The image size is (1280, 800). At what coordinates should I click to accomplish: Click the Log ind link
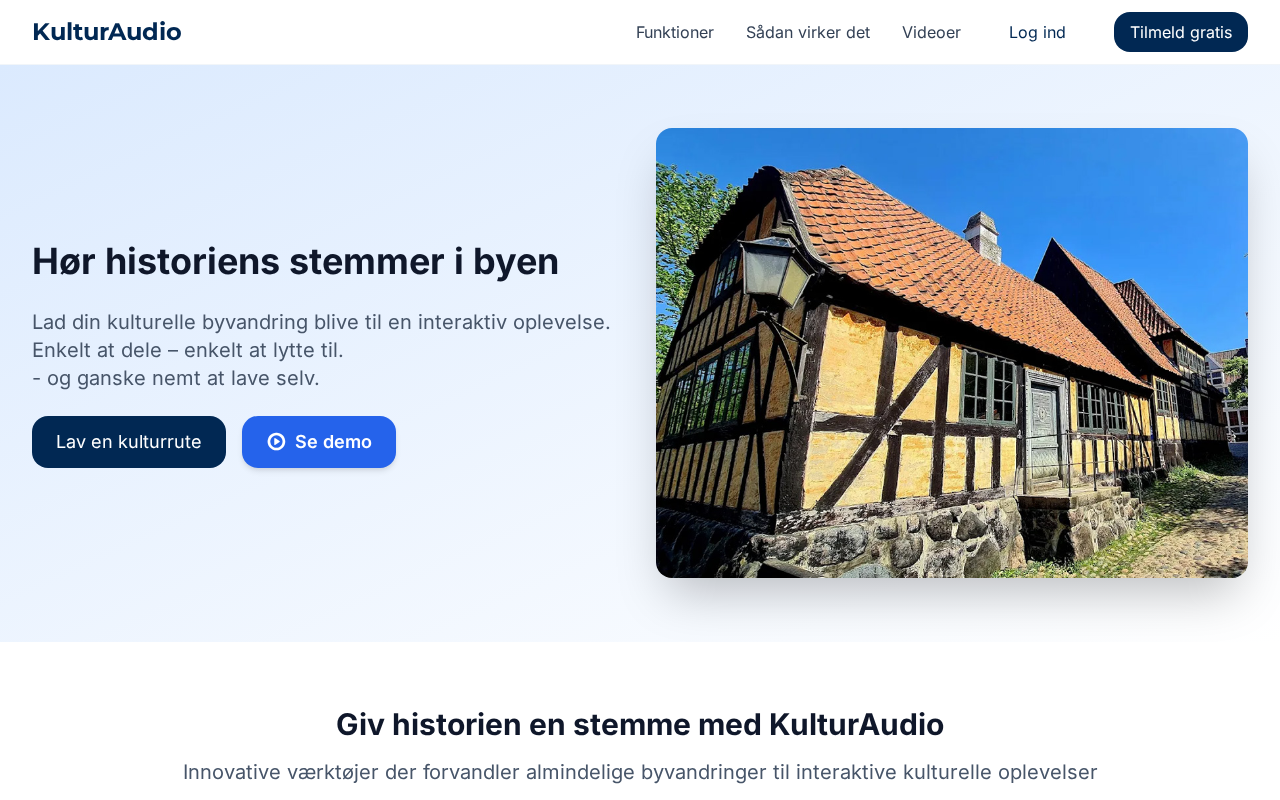tap(1037, 32)
